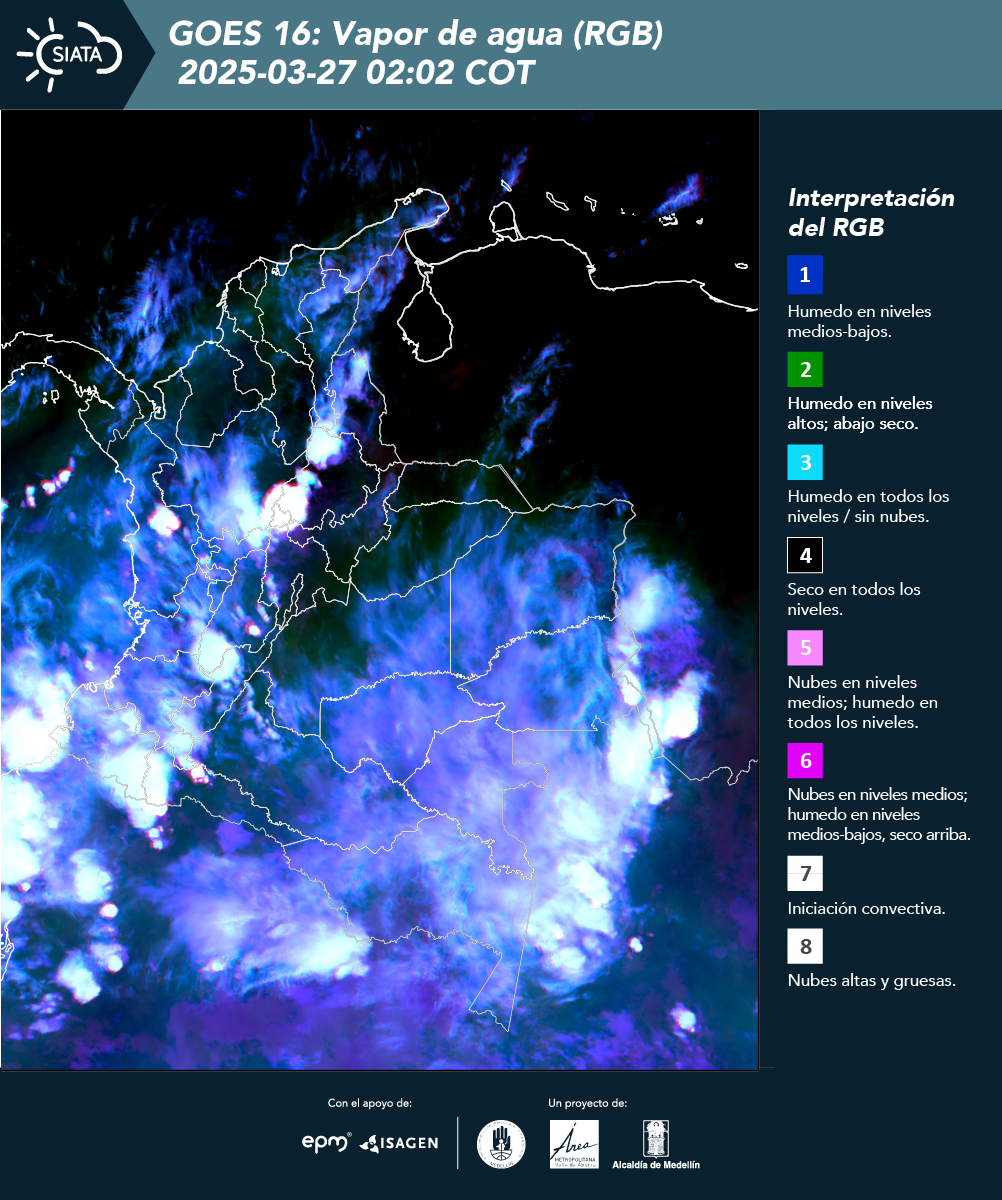Click text 'Humedo en niveles altos; abajo seco.'
The height and width of the screenshot is (1200, 1002).
[x=860, y=413]
